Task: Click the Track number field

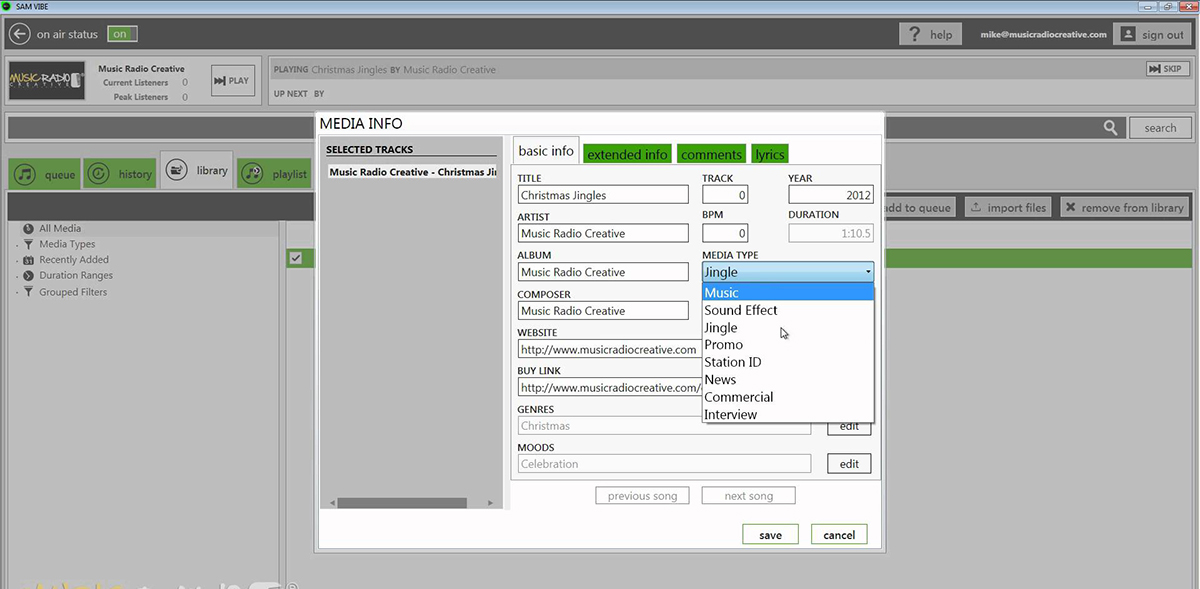Action: (725, 195)
